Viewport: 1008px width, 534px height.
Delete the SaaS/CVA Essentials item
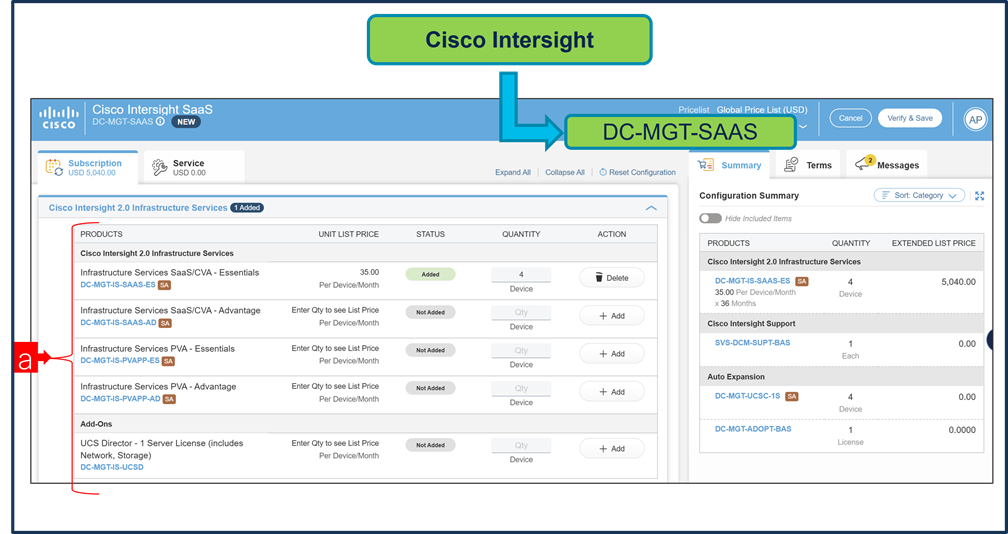point(611,278)
